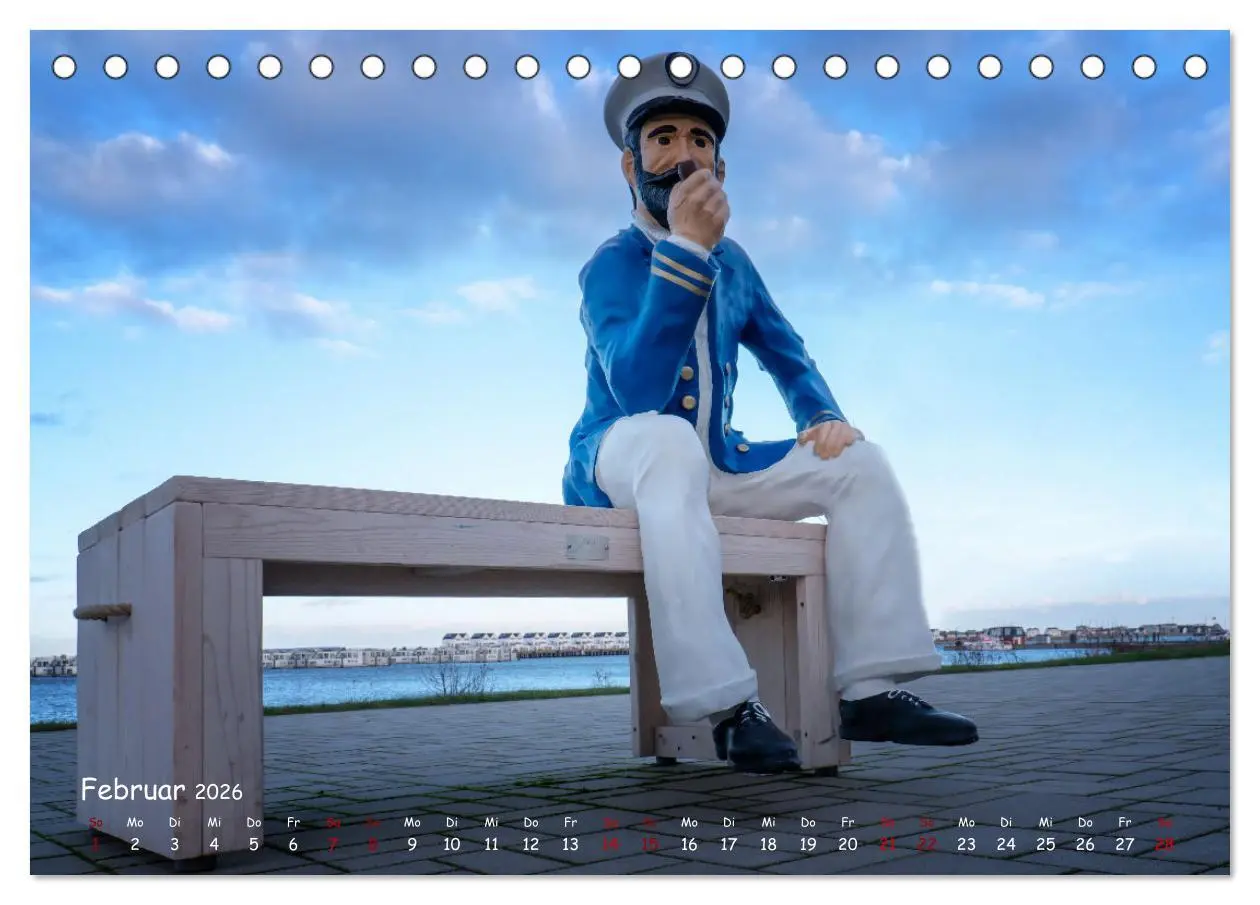1260x905 pixels.
Task: Select date 24 in the calendar row
Action: (1006, 844)
